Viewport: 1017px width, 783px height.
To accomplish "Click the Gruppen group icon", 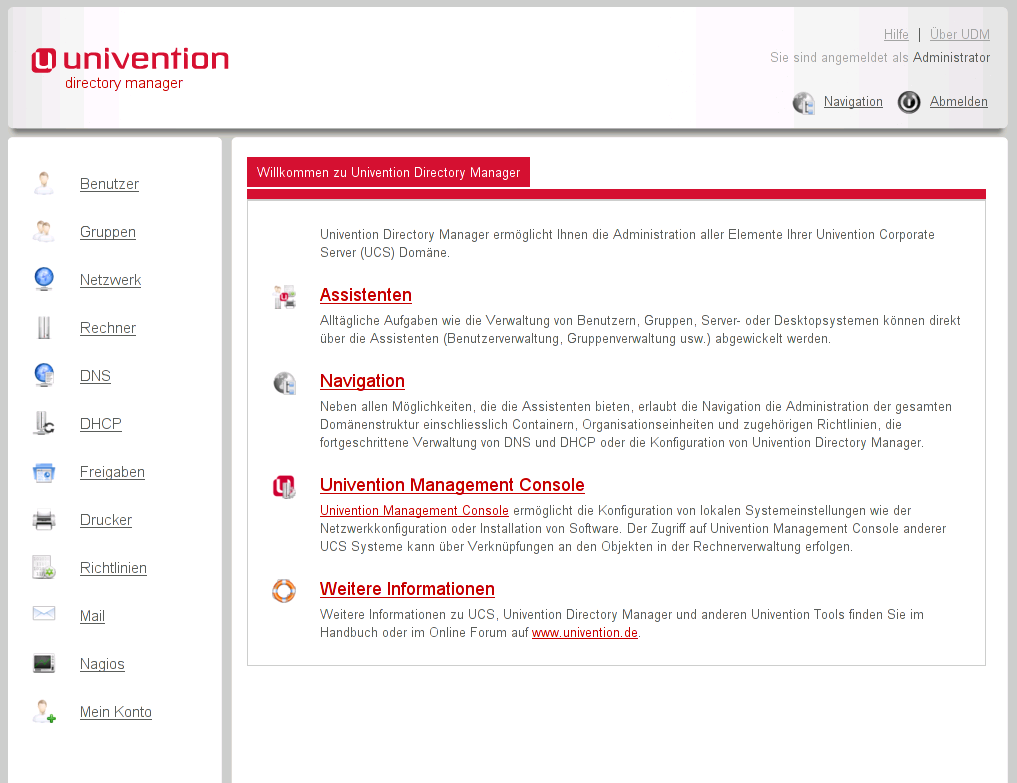I will click(44, 232).
